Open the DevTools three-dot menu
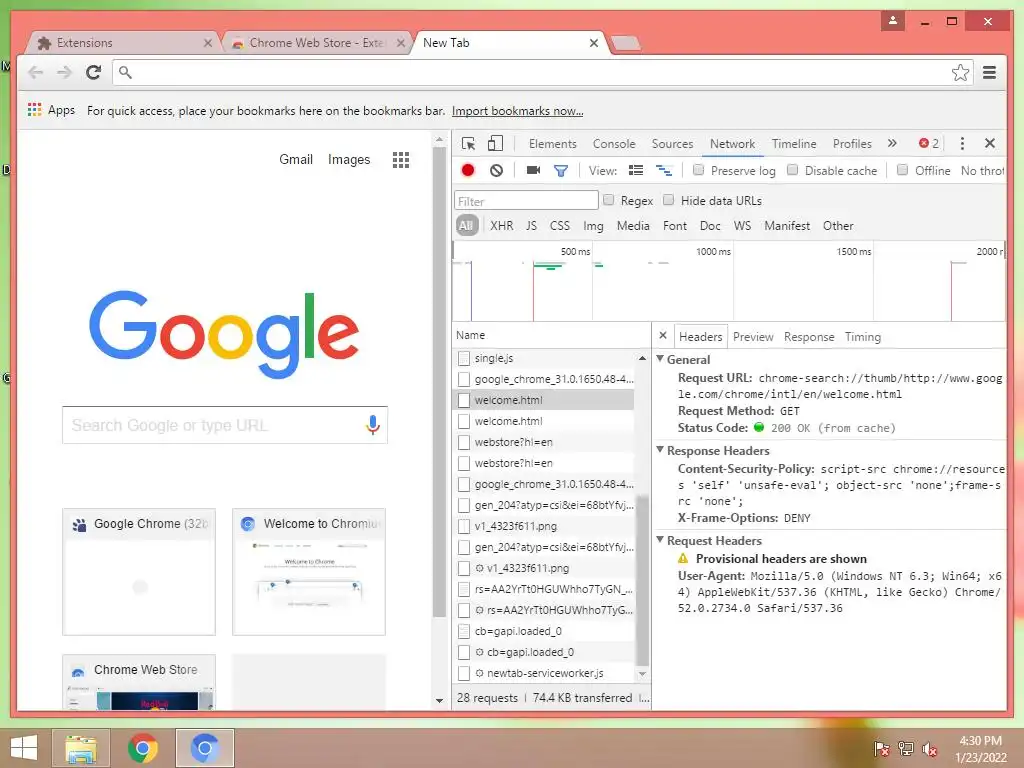The height and width of the screenshot is (768, 1024). click(x=962, y=144)
